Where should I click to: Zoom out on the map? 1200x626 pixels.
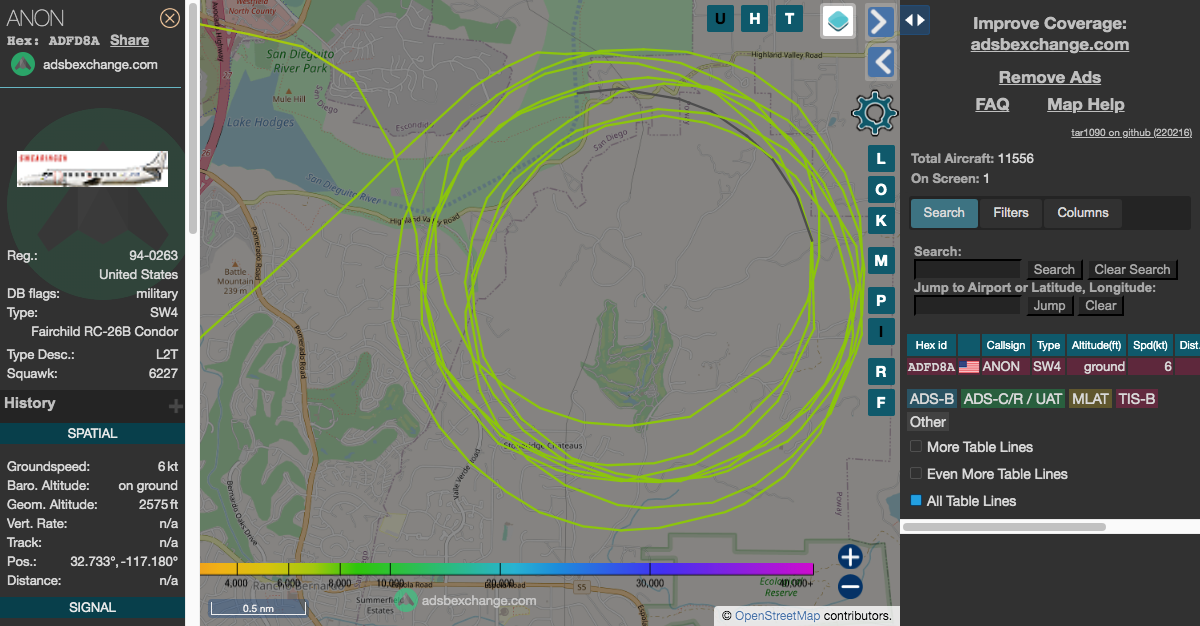click(x=850, y=587)
